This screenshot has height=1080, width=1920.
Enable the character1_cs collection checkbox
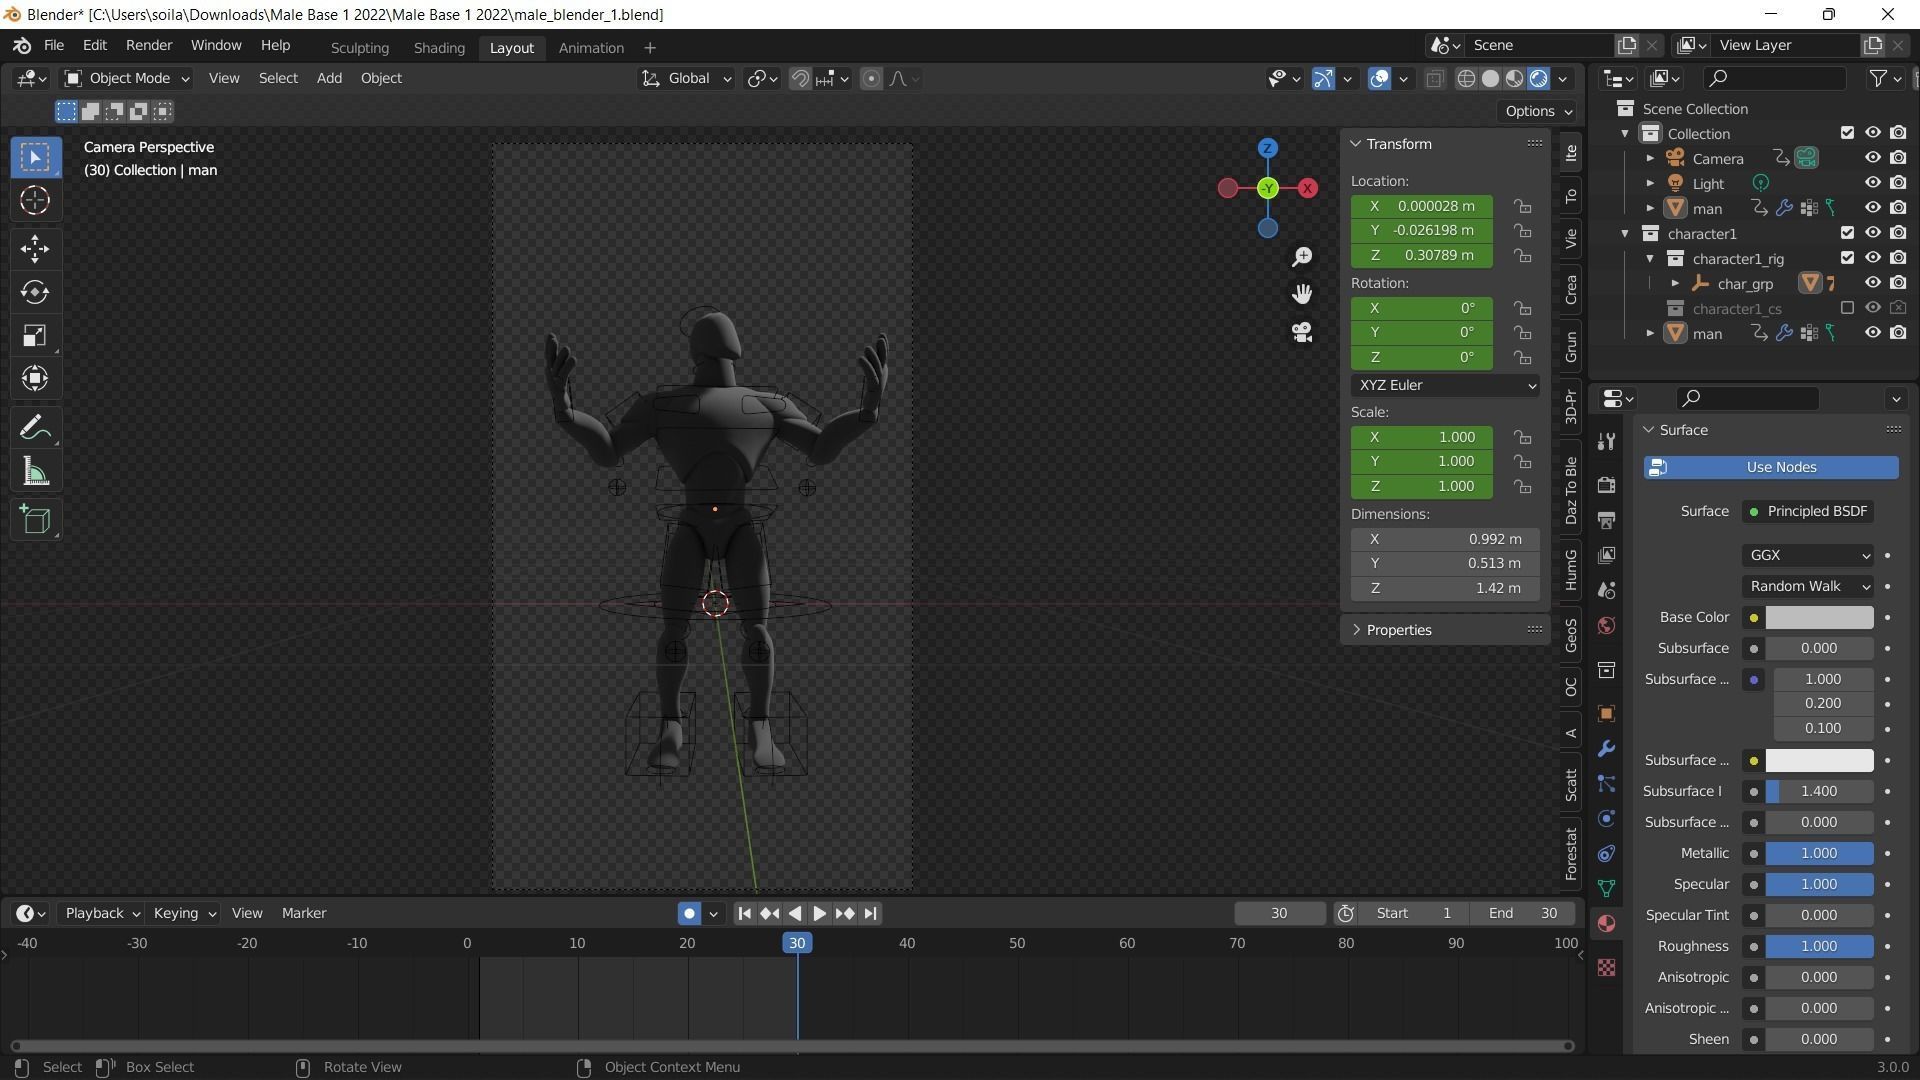pos(1847,308)
